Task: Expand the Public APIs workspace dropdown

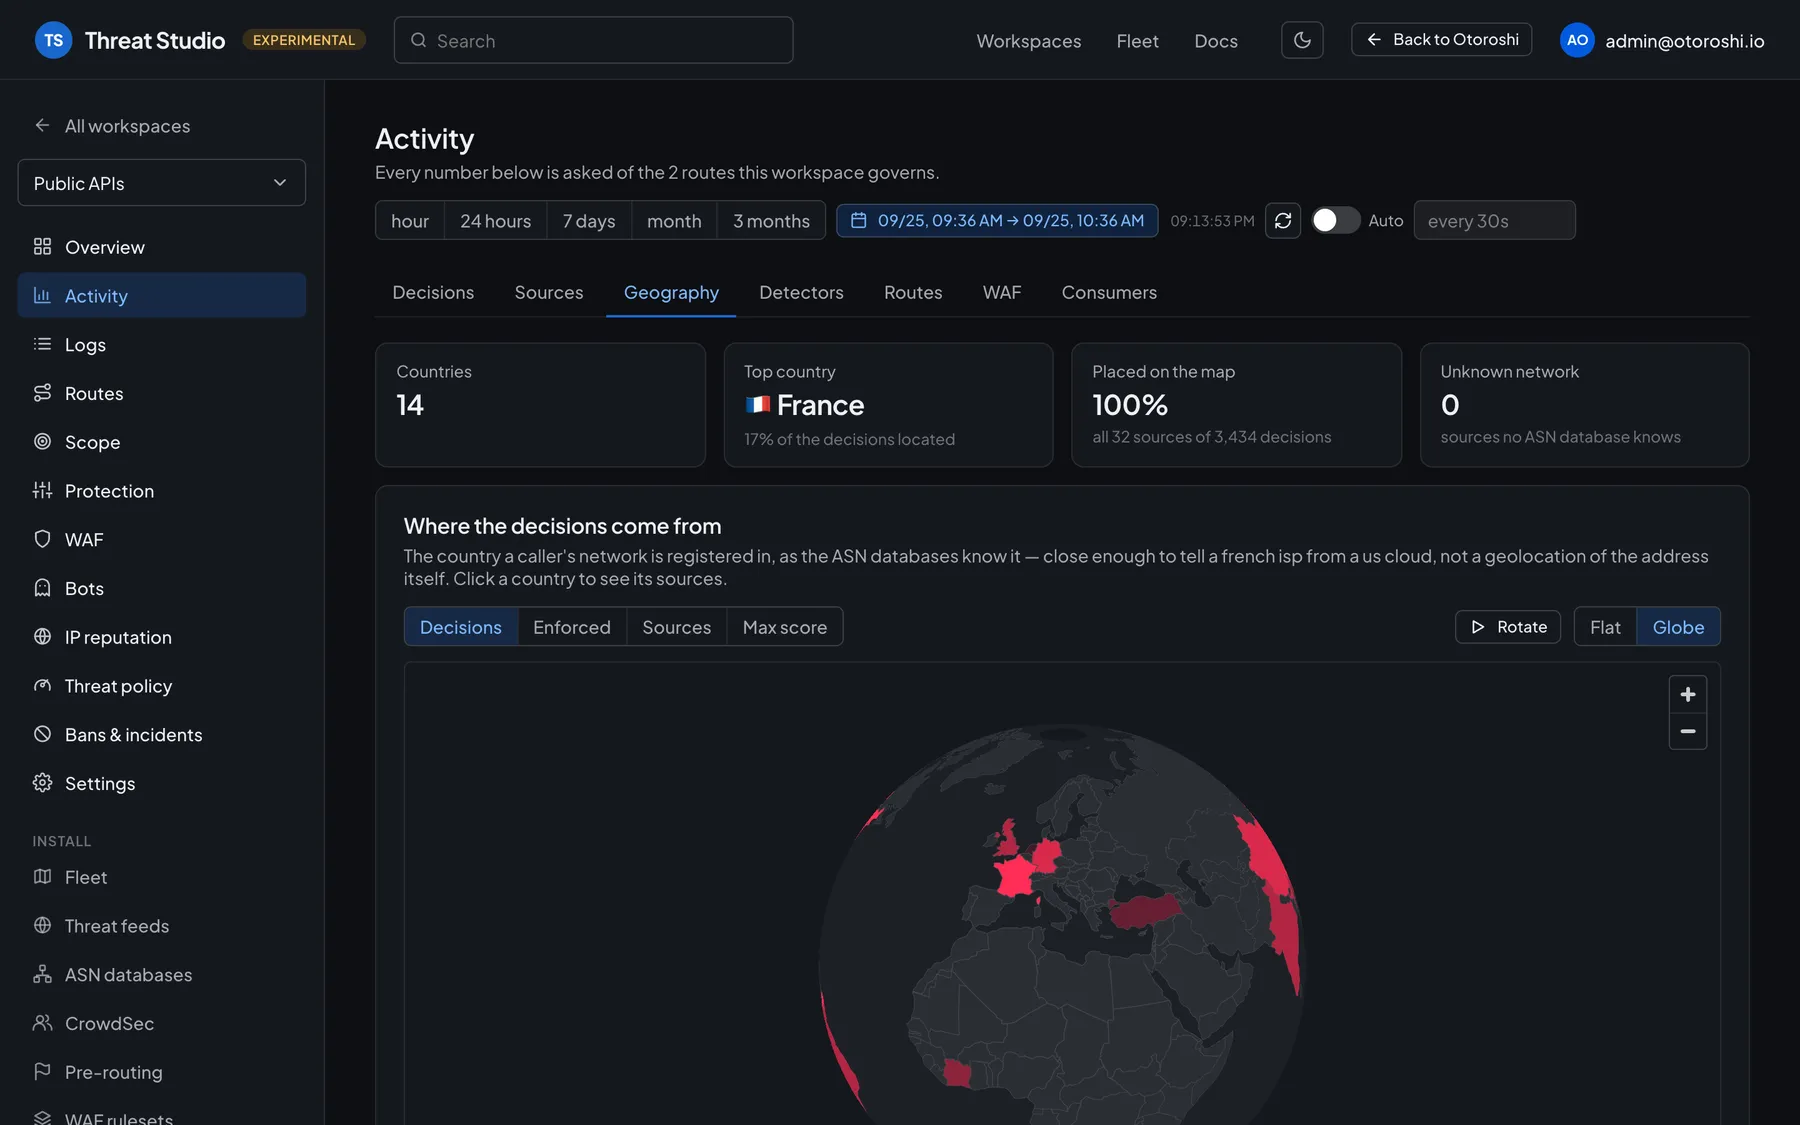Action: [162, 183]
